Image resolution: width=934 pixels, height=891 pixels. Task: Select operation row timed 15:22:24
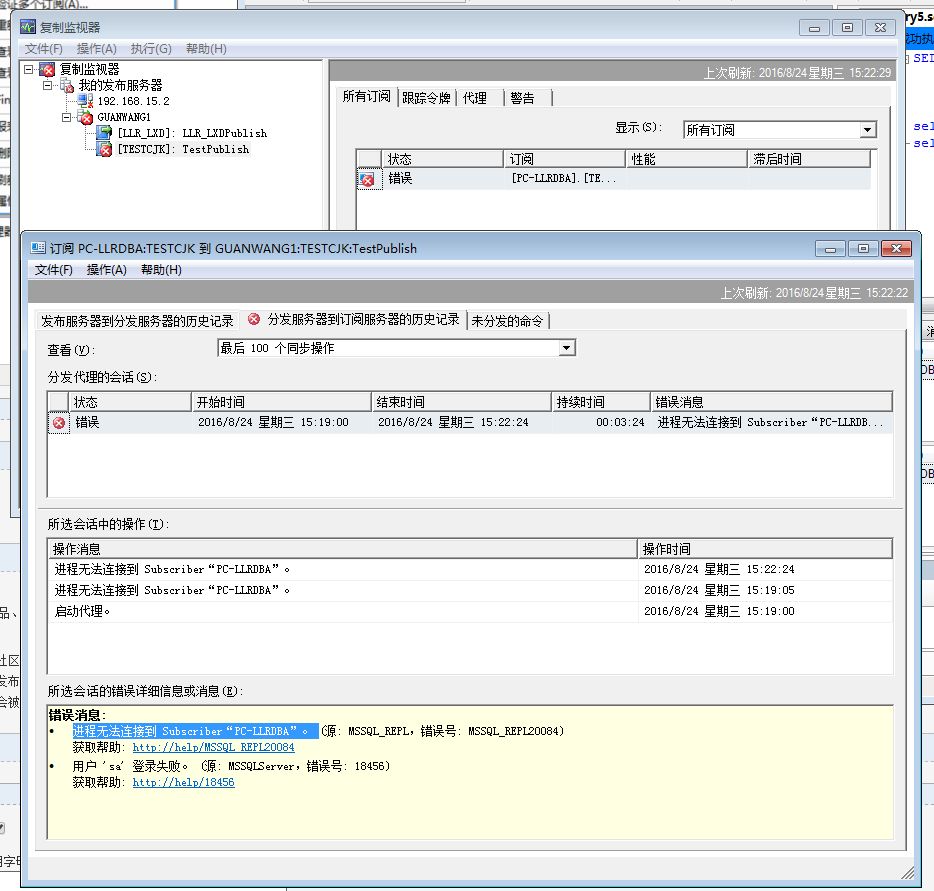[x=471, y=569]
